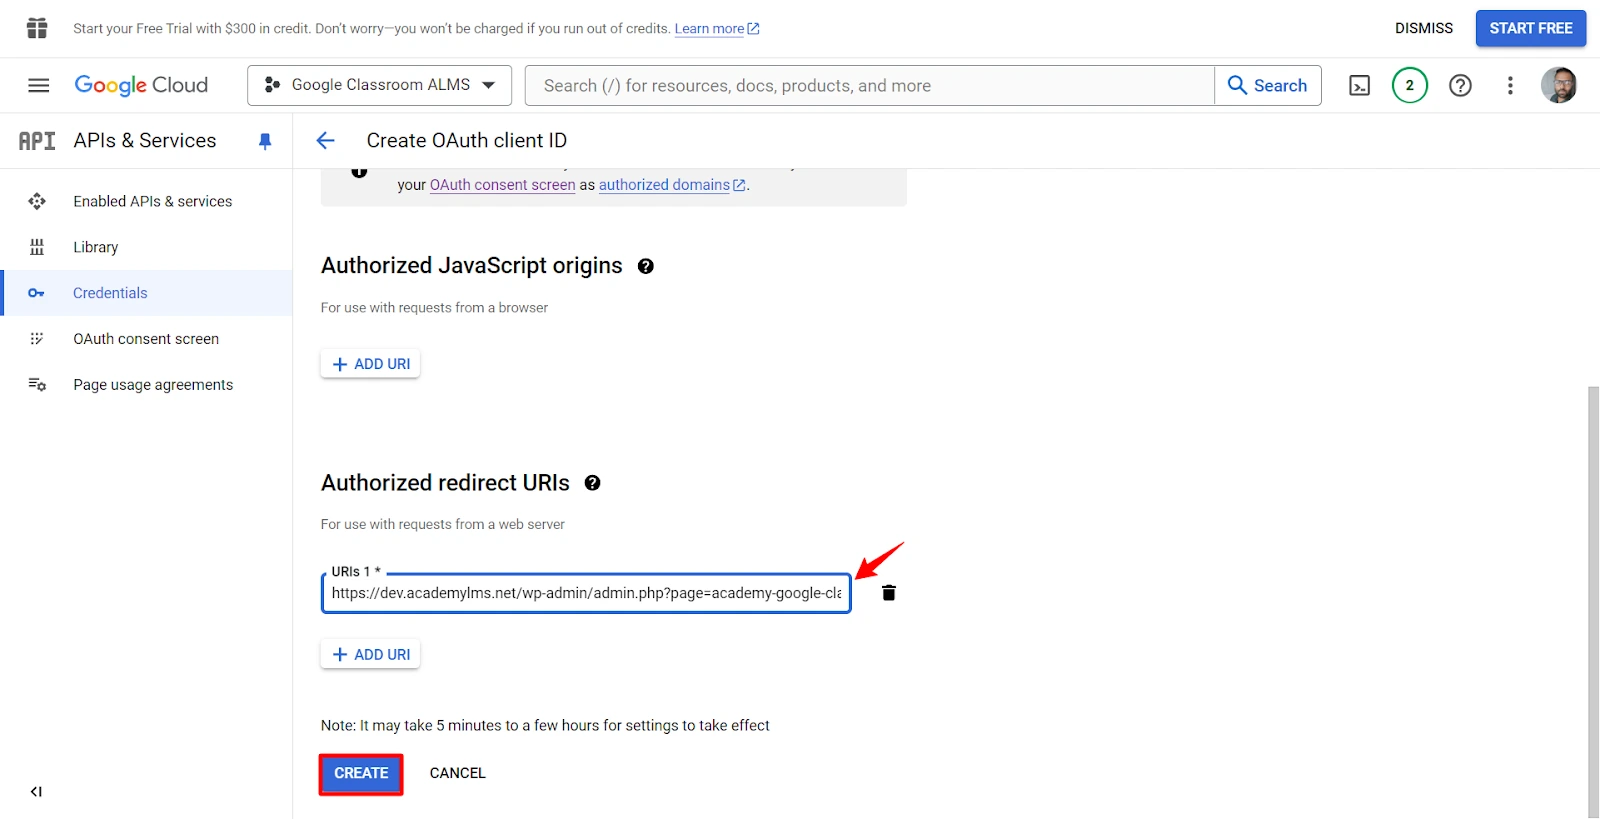Open the authorized domains external link
Viewport: 1600px width, 819px height.
point(672,185)
